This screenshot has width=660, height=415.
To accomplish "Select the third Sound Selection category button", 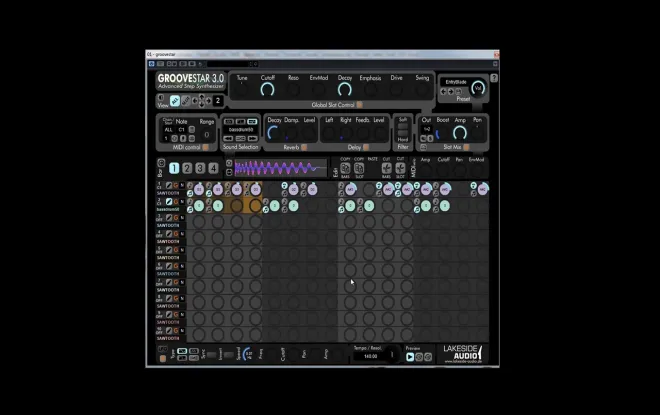I will click(x=252, y=122).
